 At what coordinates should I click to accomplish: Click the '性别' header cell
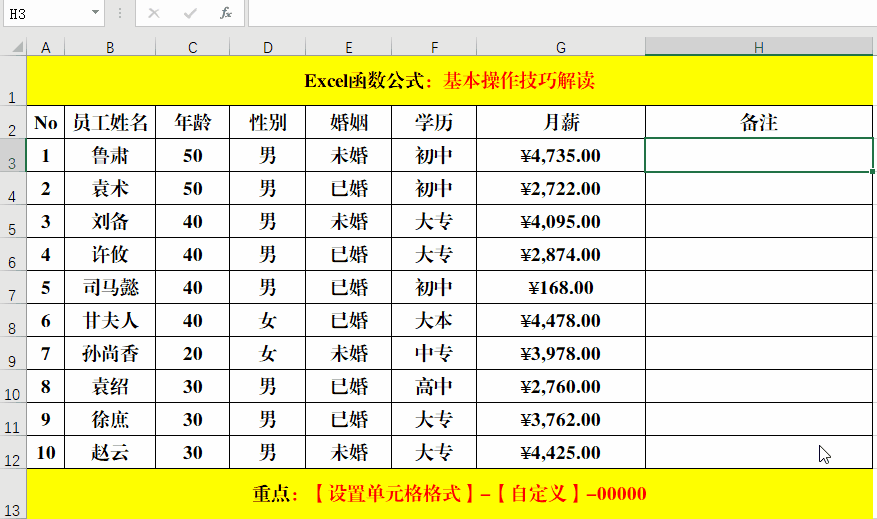click(x=268, y=122)
